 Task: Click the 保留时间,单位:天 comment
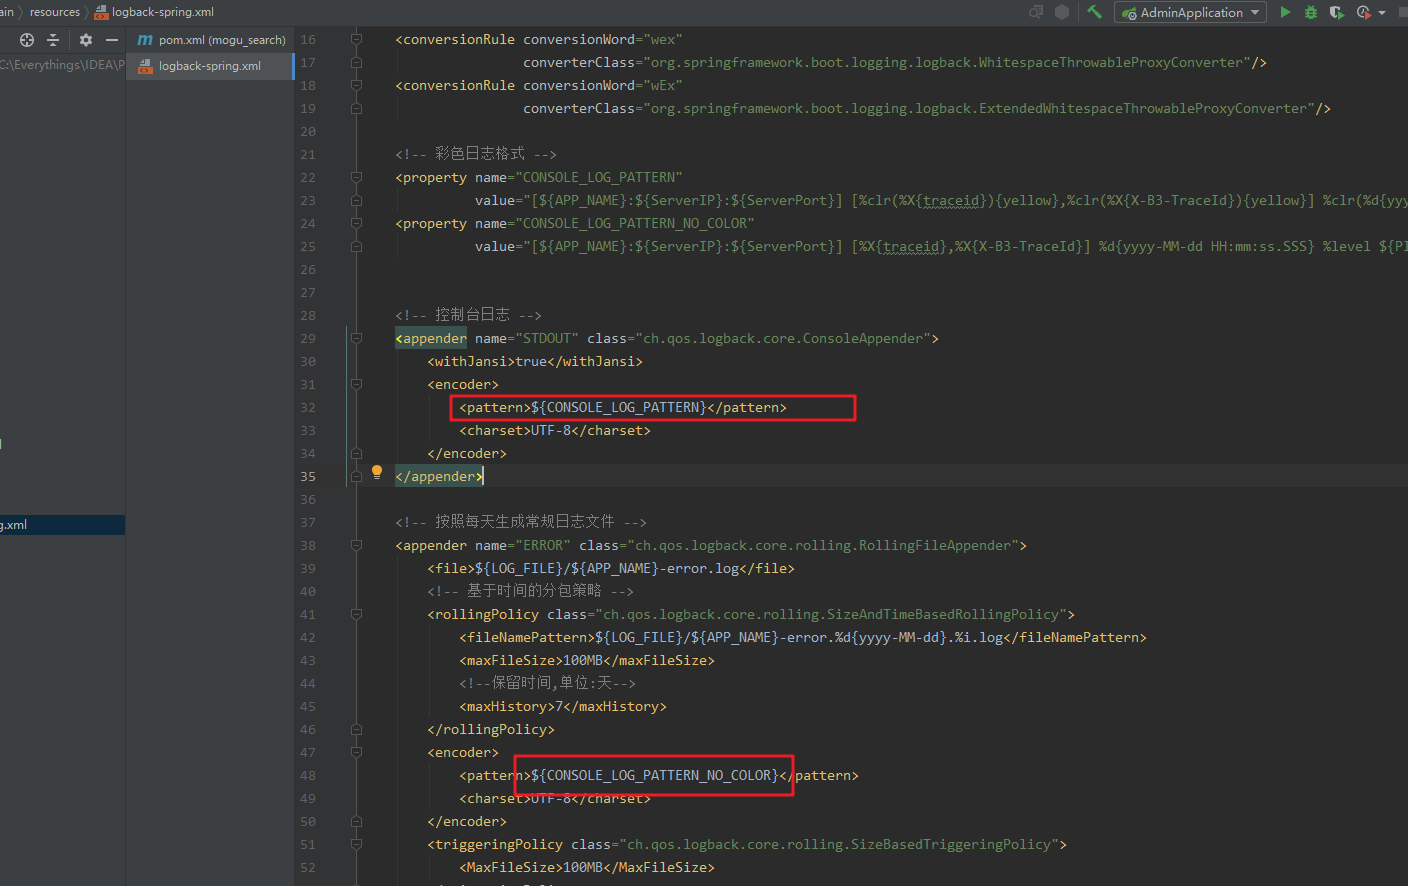tap(547, 683)
